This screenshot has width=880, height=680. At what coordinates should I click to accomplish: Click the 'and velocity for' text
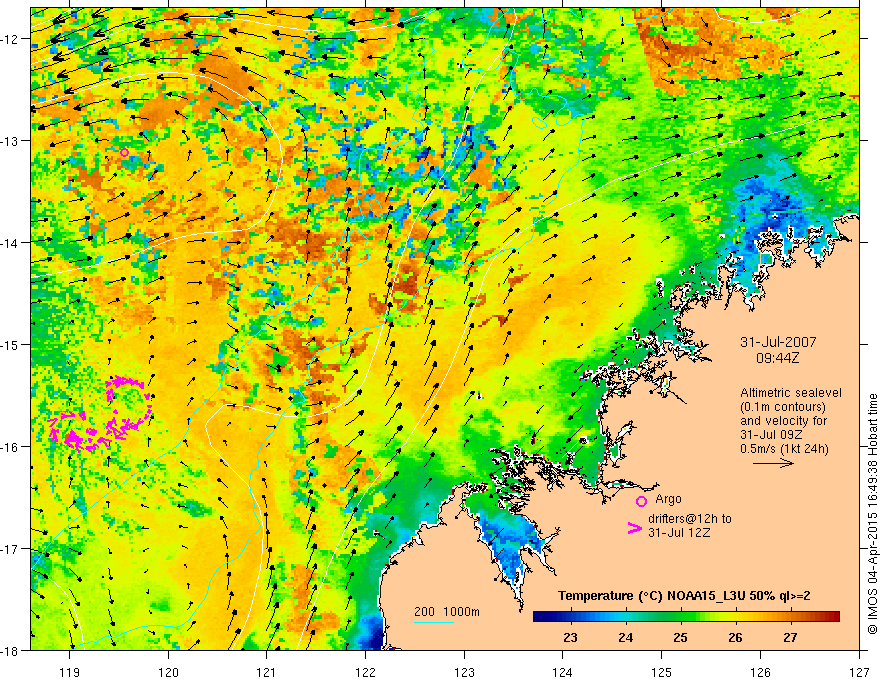[x=783, y=421]
